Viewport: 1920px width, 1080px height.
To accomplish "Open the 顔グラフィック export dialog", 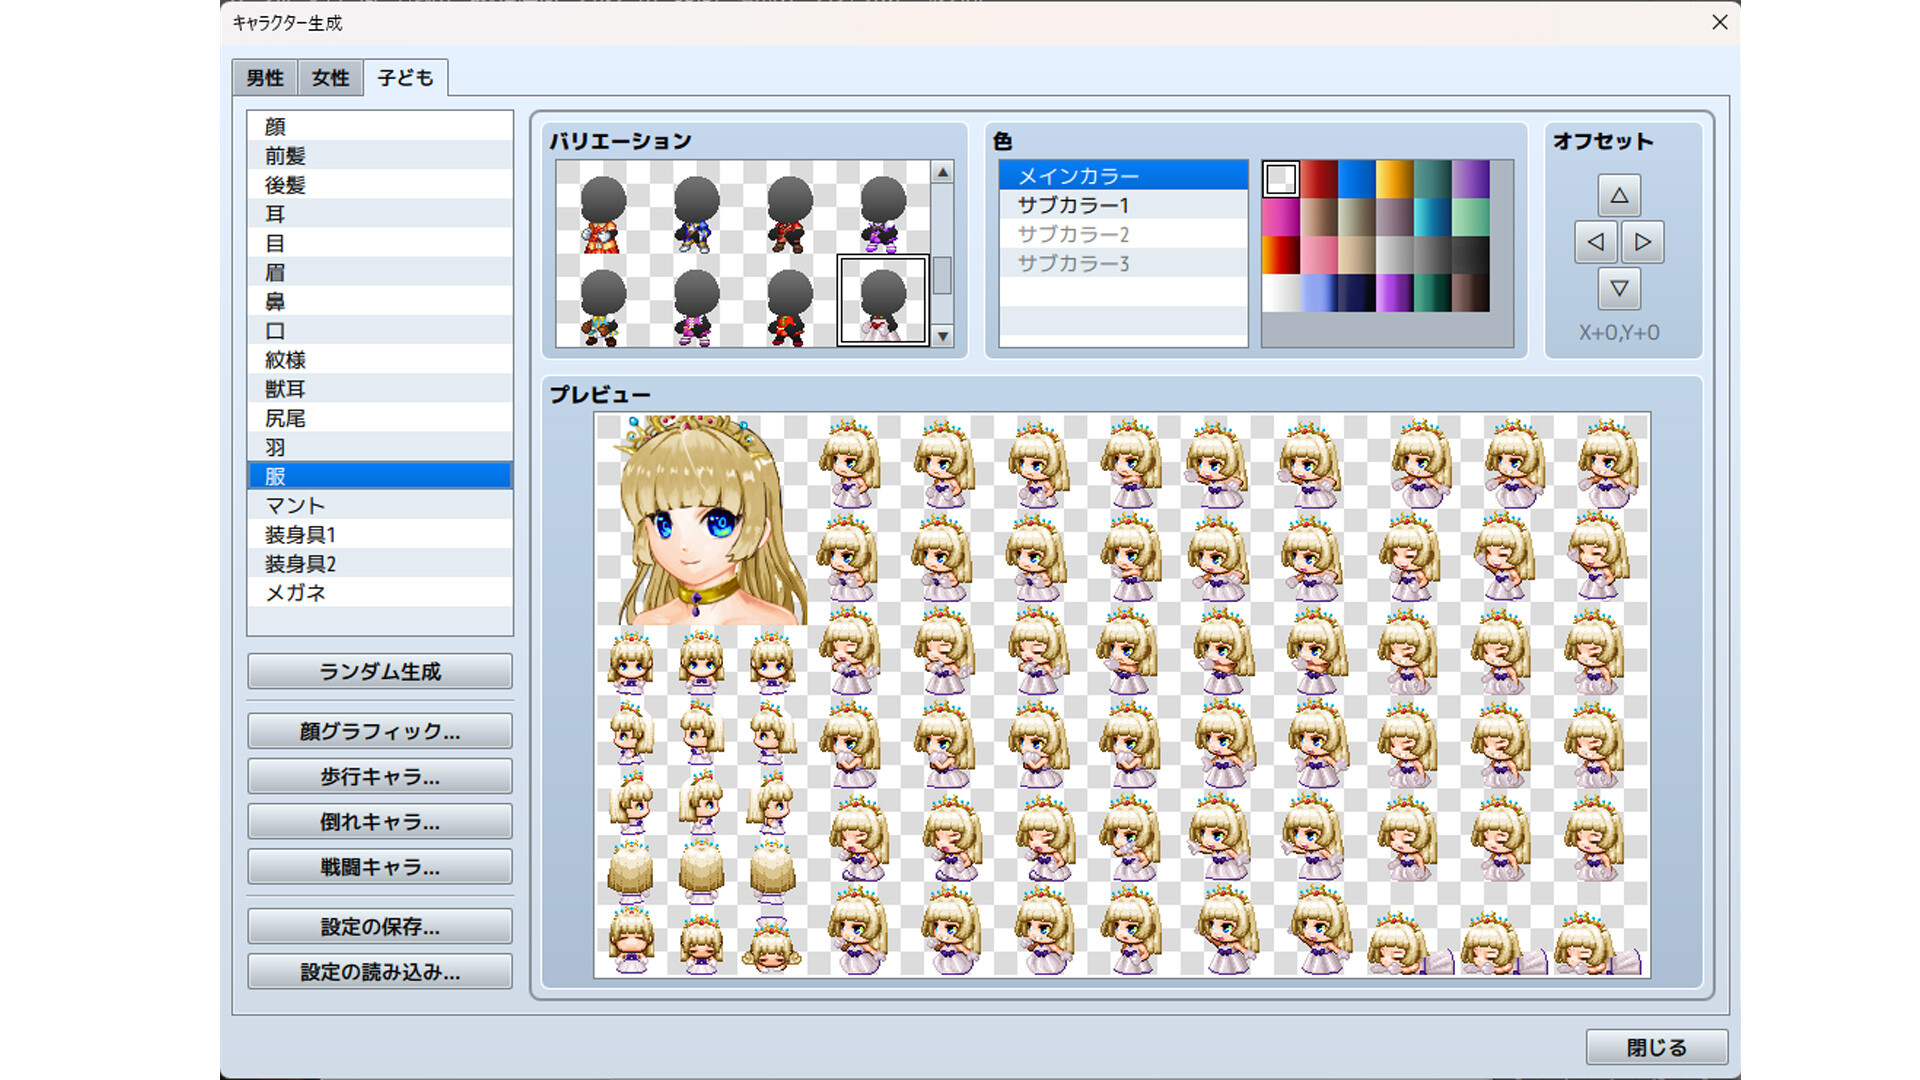I will (379, 730).
